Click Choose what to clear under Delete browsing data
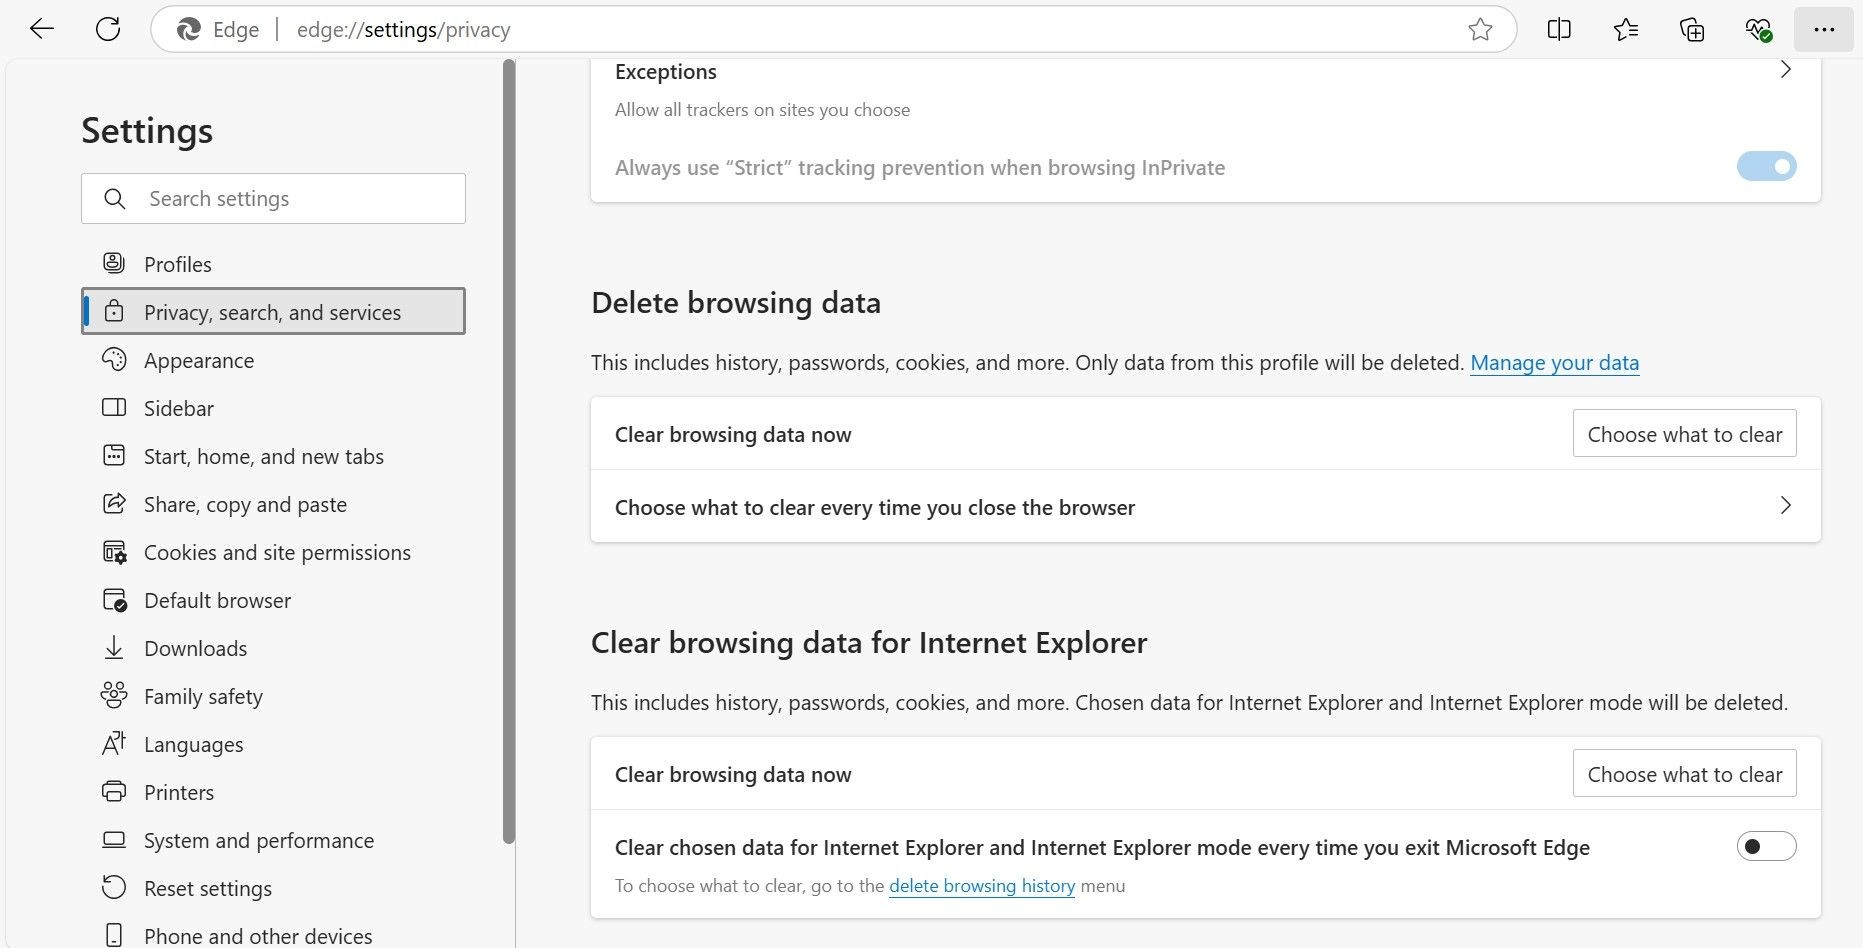 click(x=1684, y=433)
